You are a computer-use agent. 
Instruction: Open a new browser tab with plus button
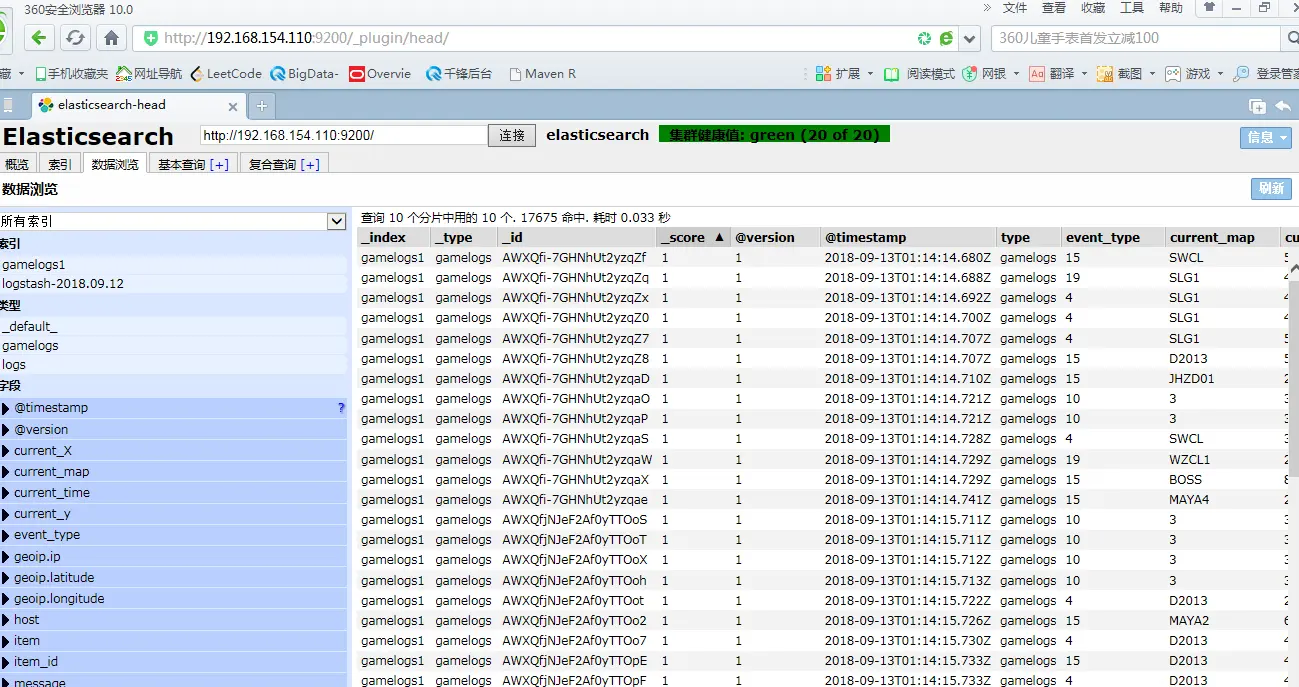coord(262,105)
